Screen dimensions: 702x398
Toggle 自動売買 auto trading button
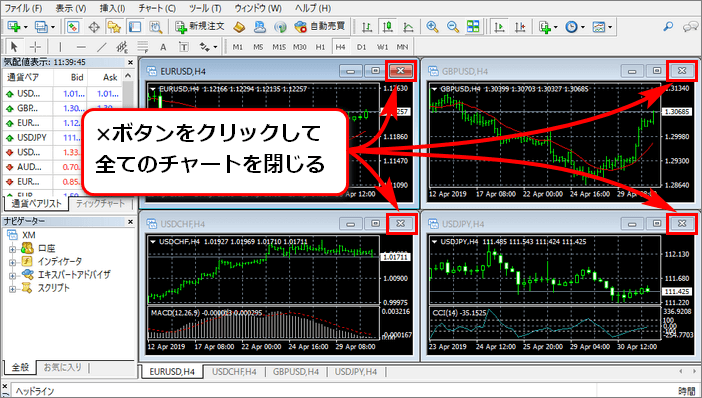click(320, 27)
